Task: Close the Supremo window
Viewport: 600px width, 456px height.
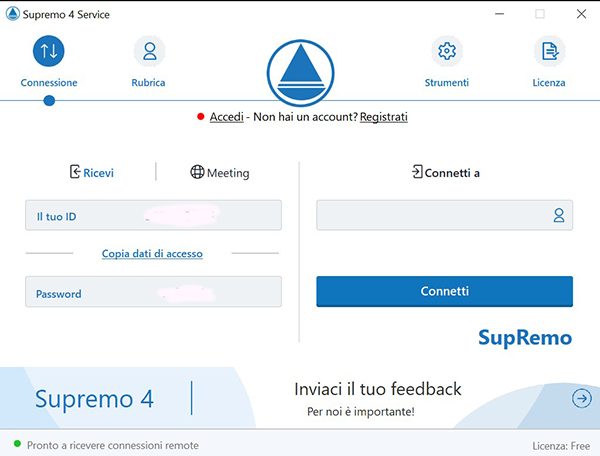Action: coord(581,14)
